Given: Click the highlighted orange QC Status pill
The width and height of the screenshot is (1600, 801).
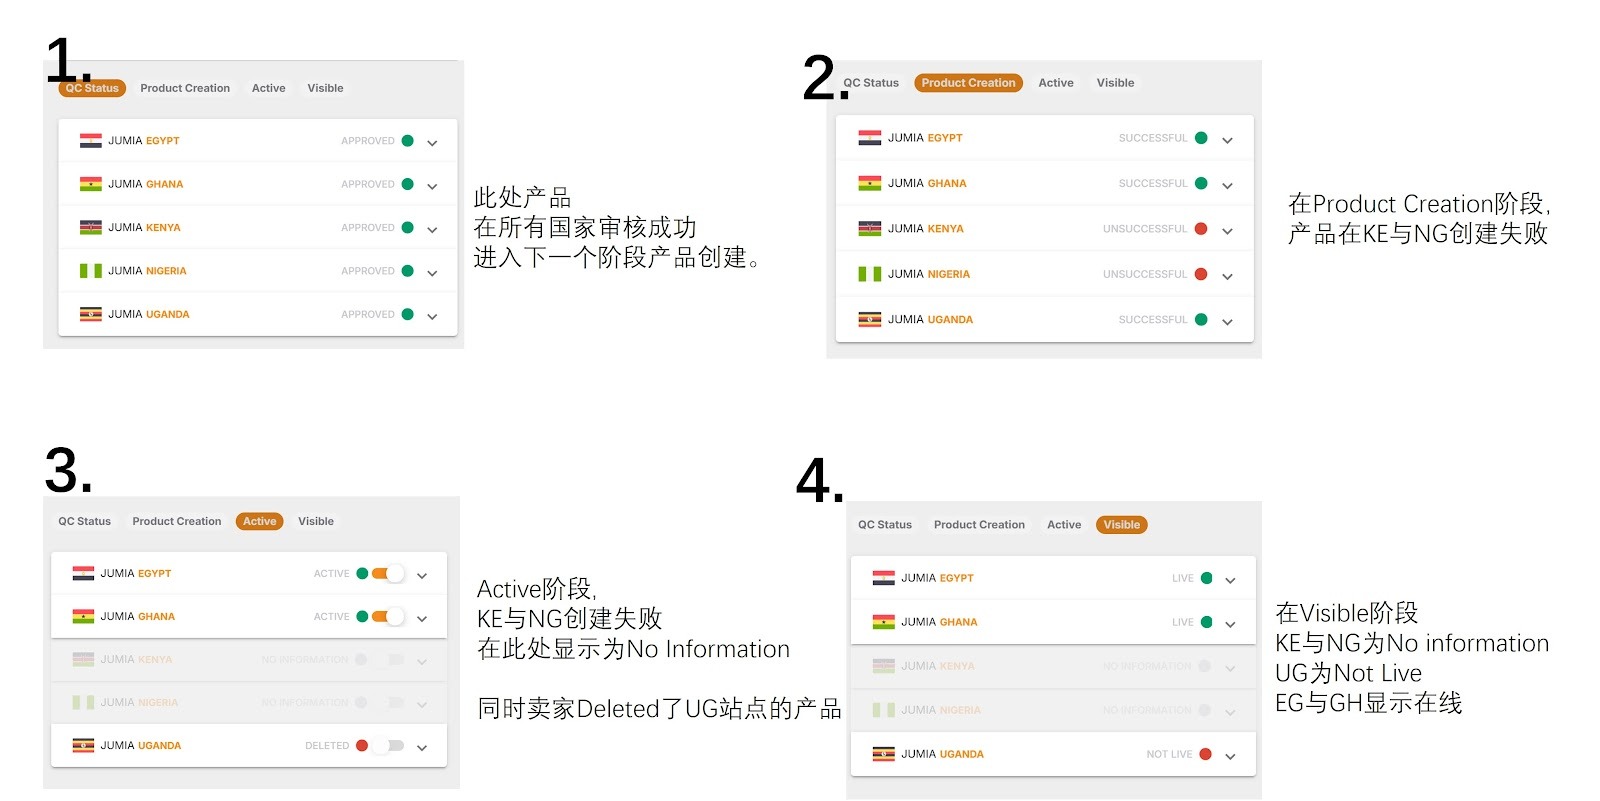Looking at the screenshot, I should 92,88.
